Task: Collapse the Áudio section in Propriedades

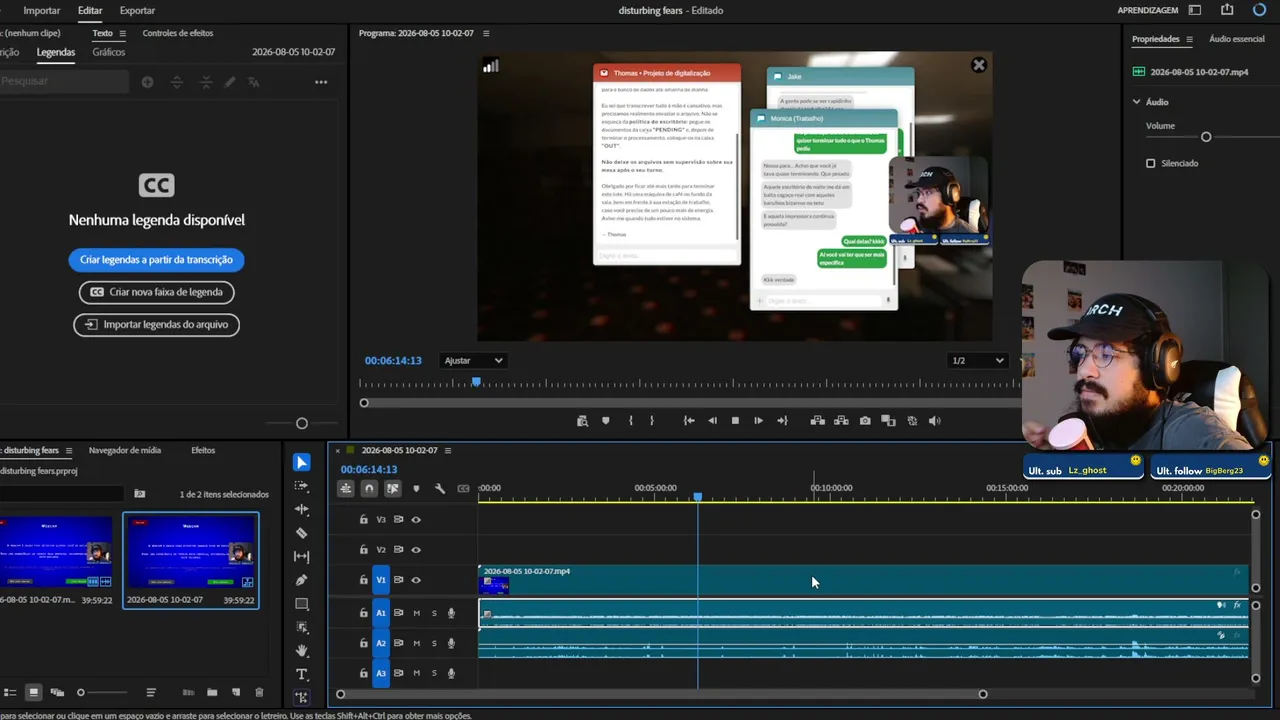Action: [1136, 102]
